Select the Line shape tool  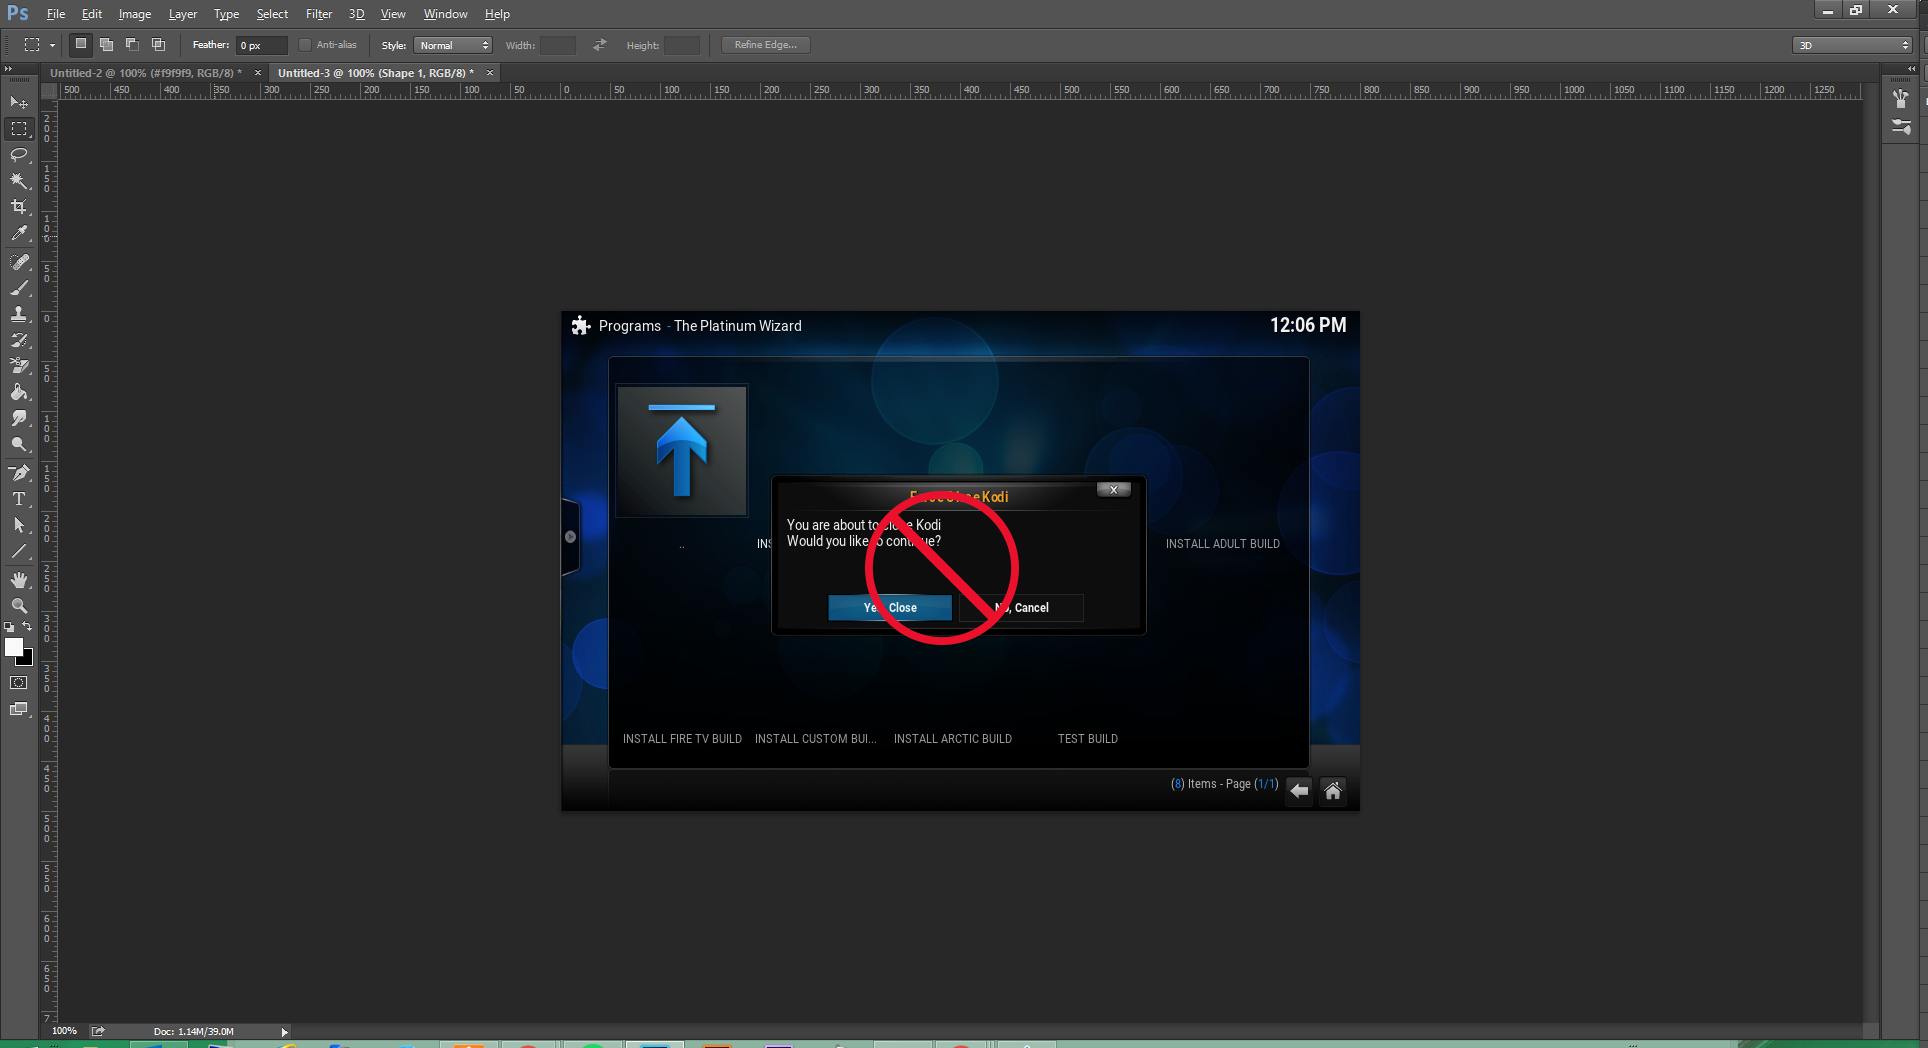tap(19, 551)
